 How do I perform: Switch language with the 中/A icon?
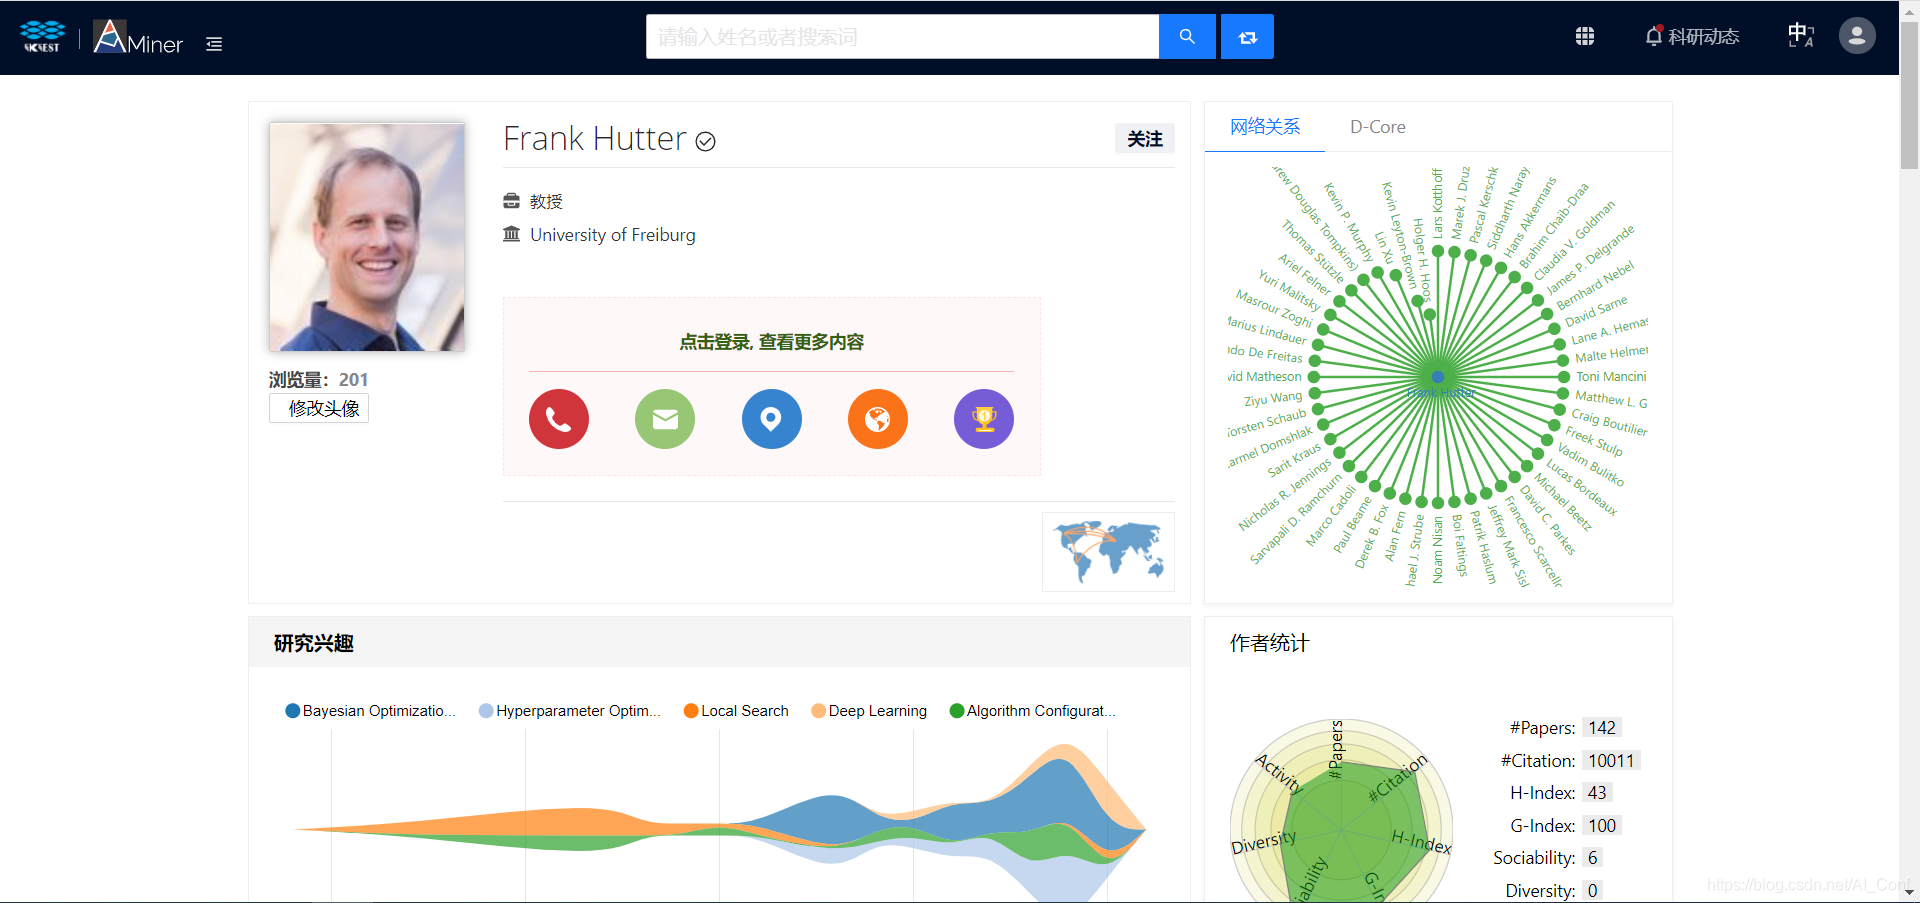point(1801,36)
